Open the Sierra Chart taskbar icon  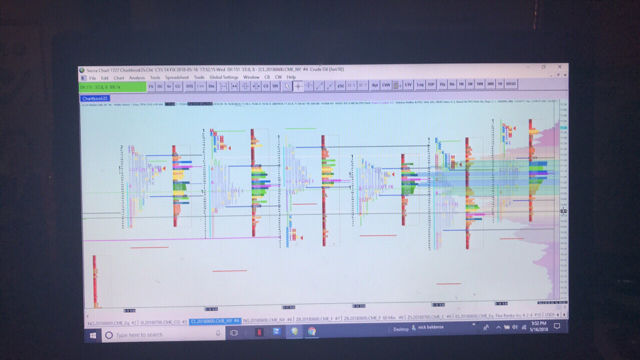[x=294, y=331]
